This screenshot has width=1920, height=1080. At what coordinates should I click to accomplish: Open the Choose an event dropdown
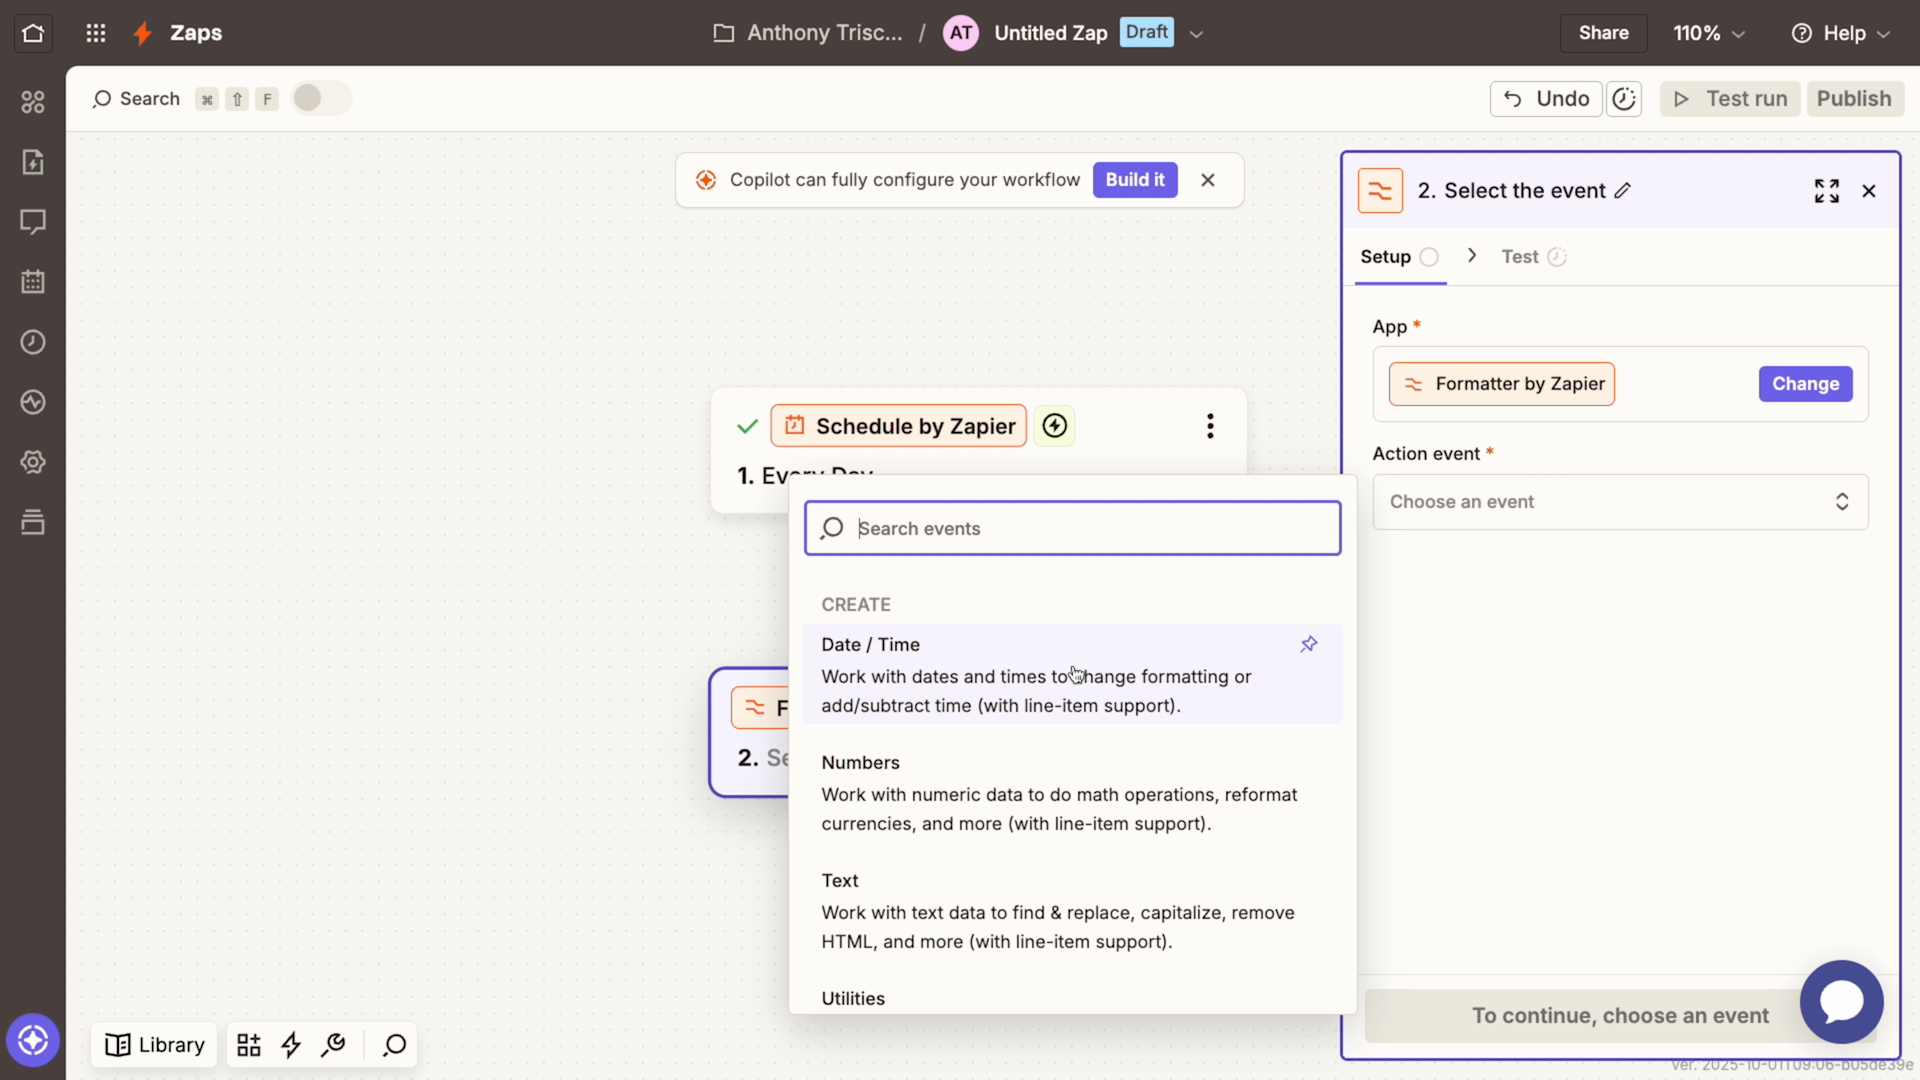(x=1620, y=502)
